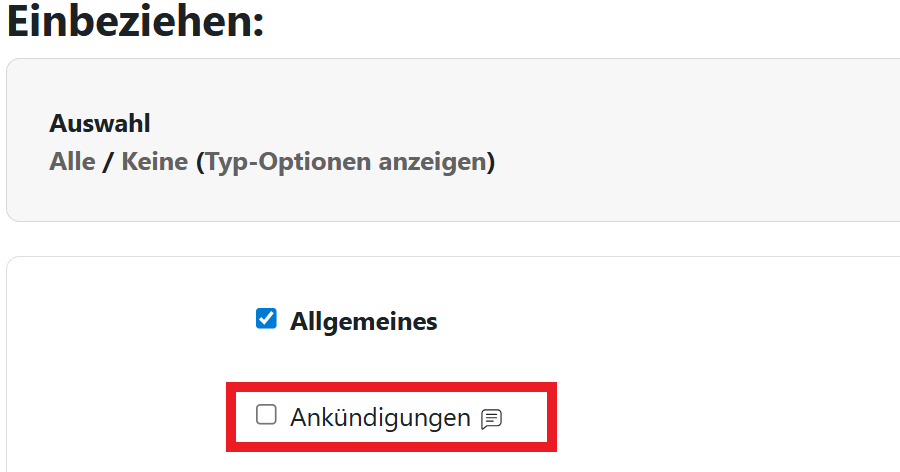Click the closing parenthesis after anzeigen
The width and height of the screenshot is (900, 472).
(x=491, y=161)
